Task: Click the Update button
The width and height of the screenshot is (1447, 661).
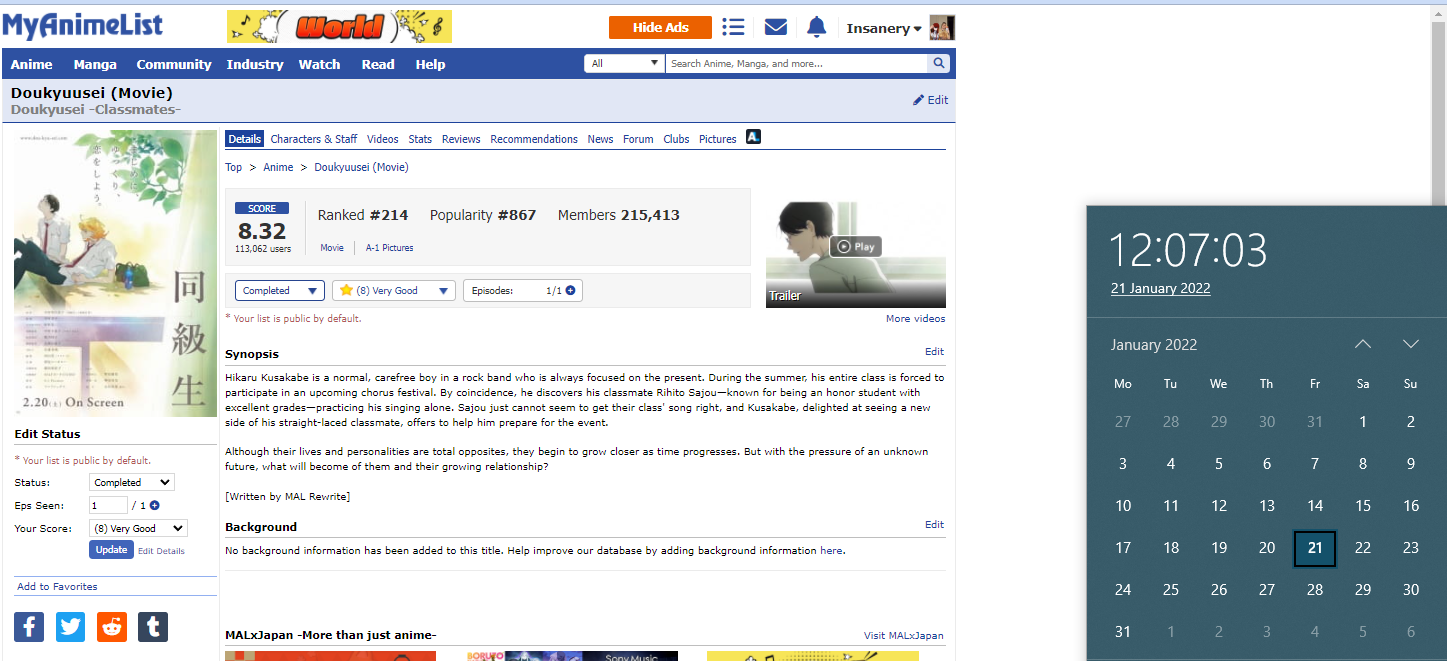Action: (x=111, y=550)
